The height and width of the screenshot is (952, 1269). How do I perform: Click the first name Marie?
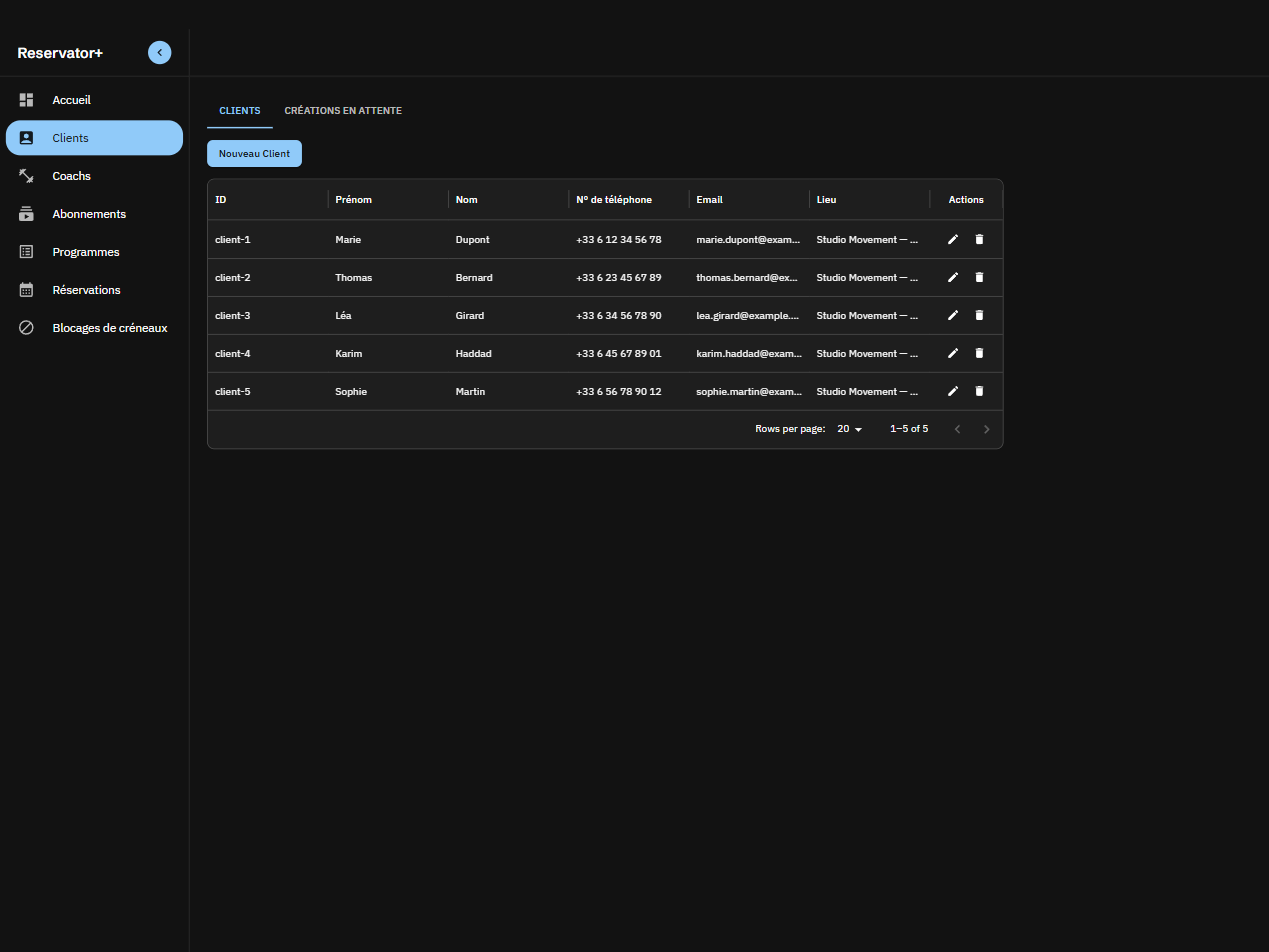(x=348, y=240)
